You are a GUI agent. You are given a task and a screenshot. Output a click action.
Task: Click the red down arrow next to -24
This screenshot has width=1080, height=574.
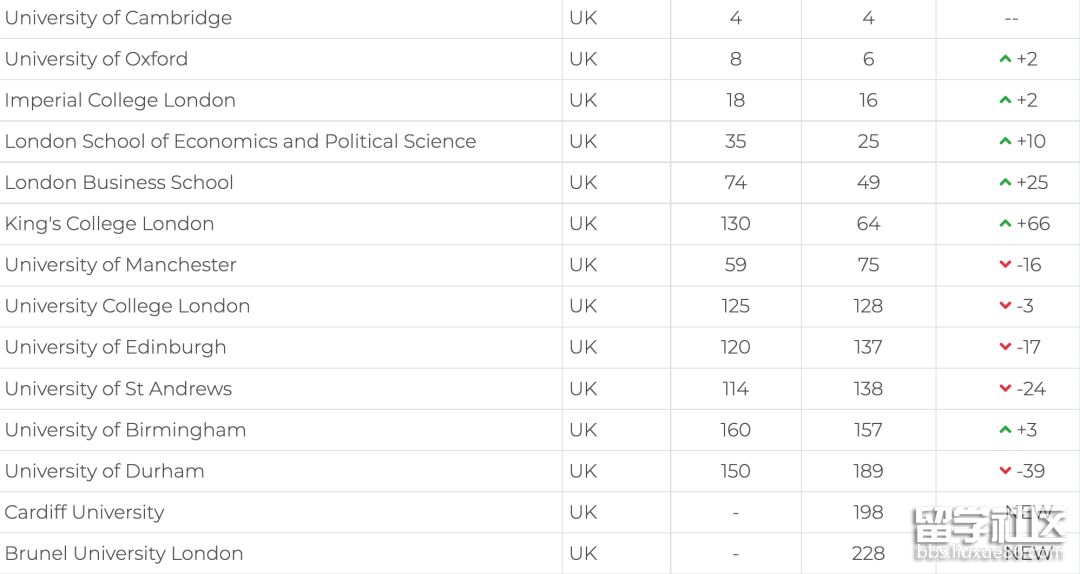pos(1005,389)
